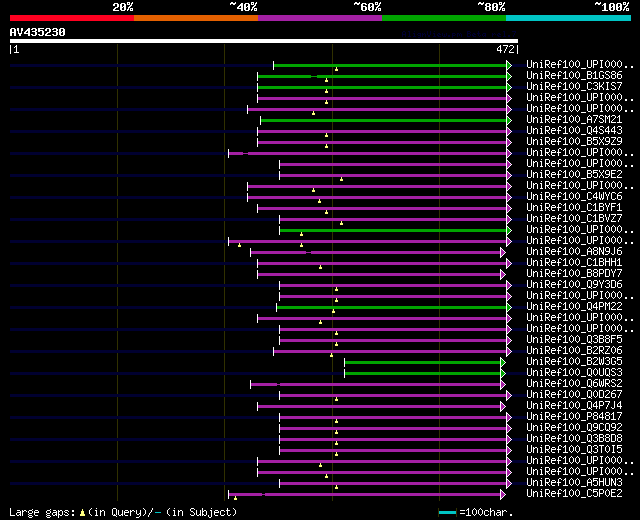640x520 pixels.
Task: Select the UniRef100_C1BYF1 label
Action: 574,208
